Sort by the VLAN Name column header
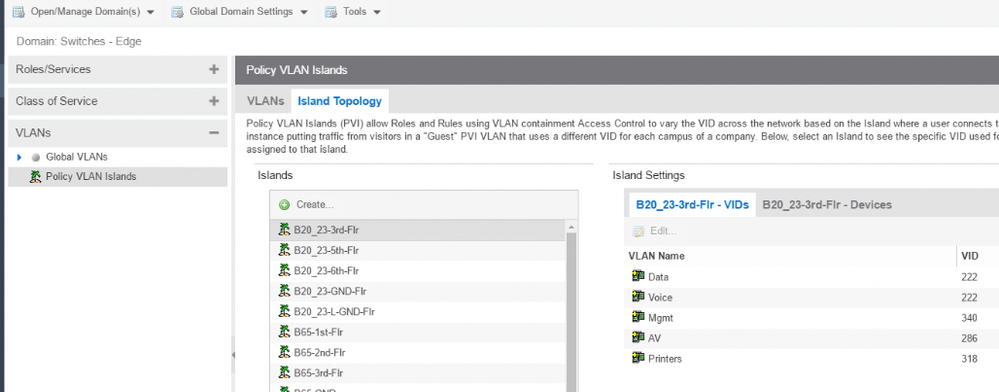The image size is (999, 392). pos(791,256)
